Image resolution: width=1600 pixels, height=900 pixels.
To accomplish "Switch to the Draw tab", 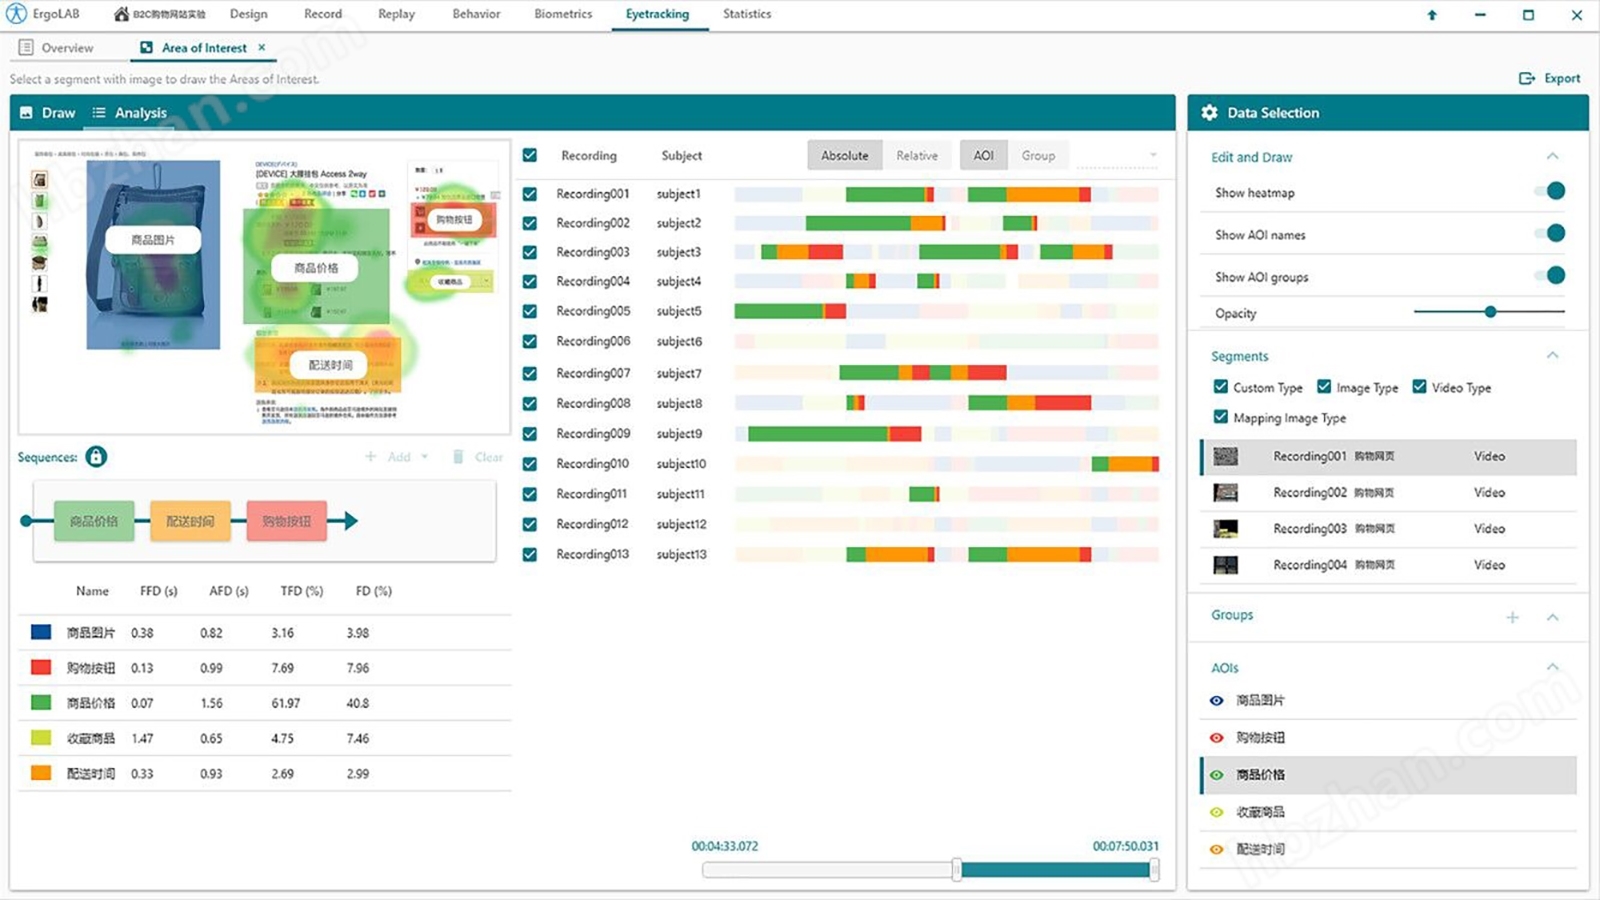I will tap(48, 113).
